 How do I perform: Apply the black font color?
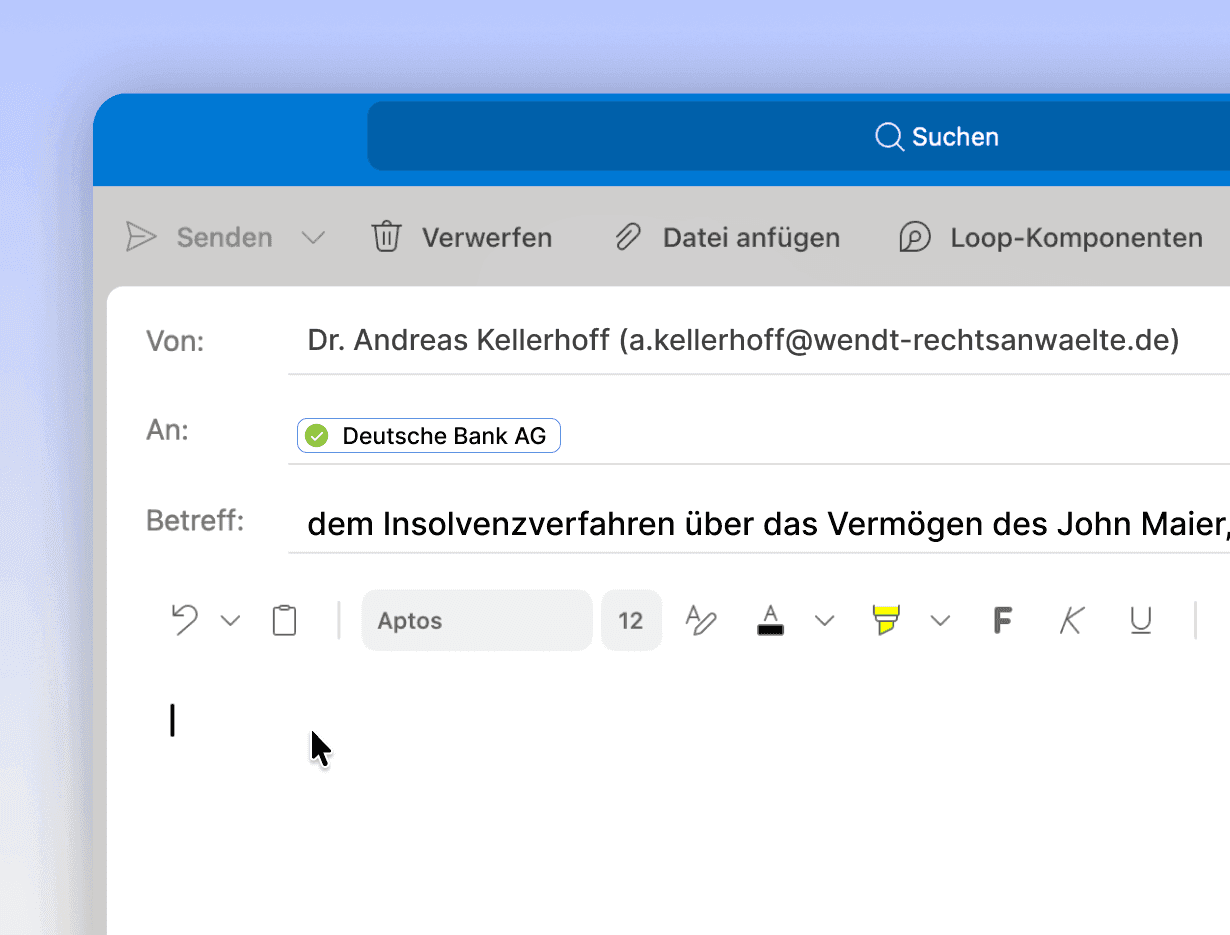tap(770, 620)
